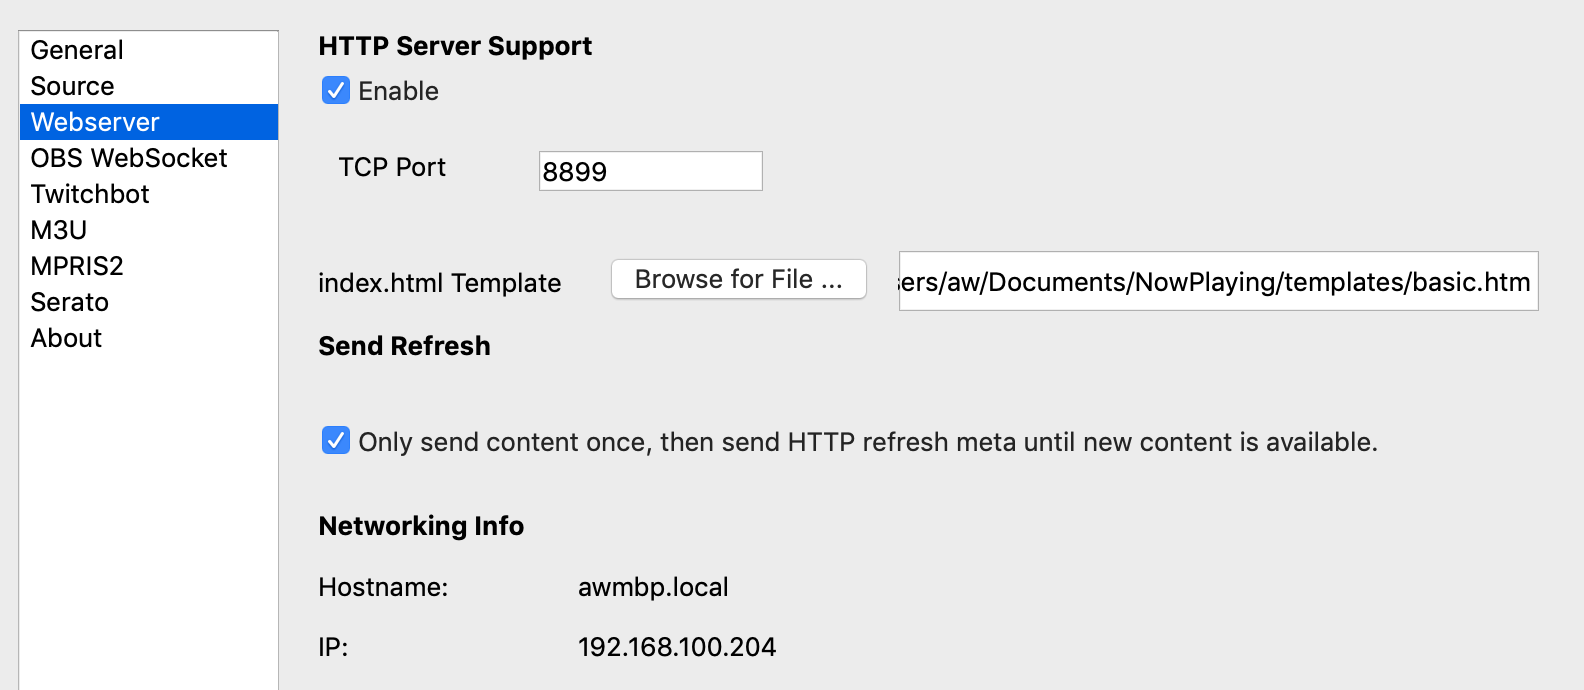Image resolution: width=1584 pixels, height=690 pixels.
Task: Select MPRIS2 in the settings list
Action: point(77,266)
